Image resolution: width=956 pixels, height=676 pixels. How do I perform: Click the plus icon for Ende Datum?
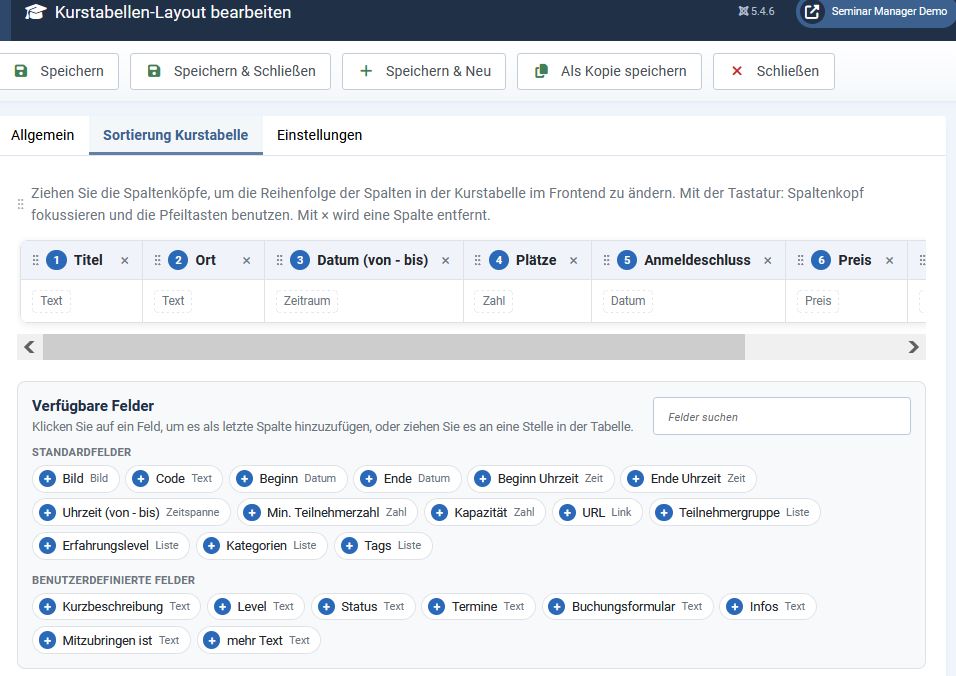click(x=368, y=479)
